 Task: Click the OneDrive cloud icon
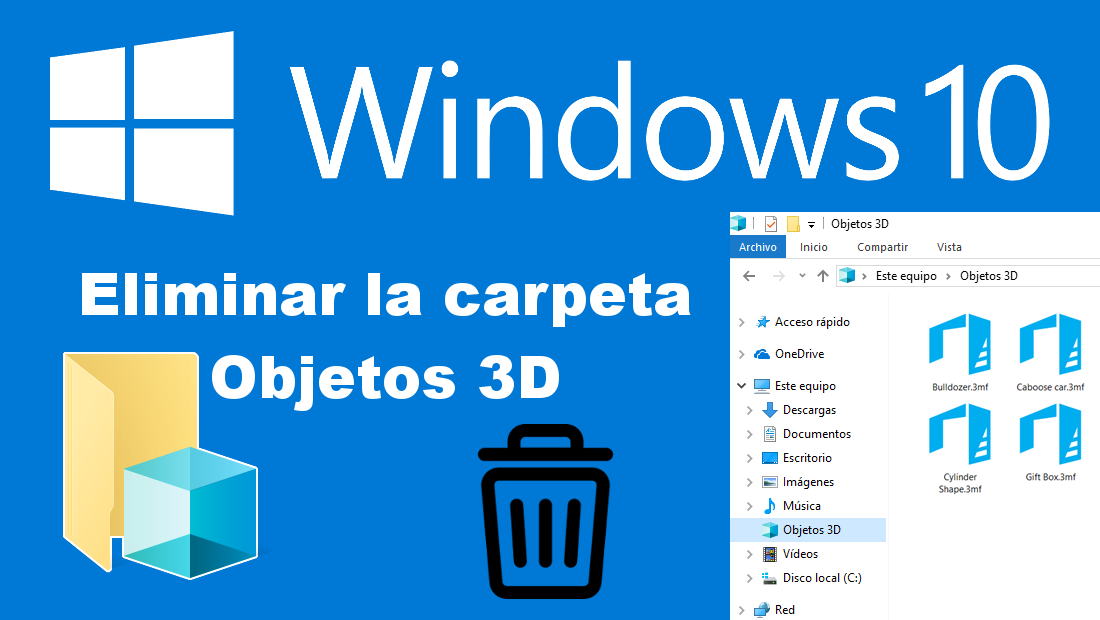click(762, 354)
